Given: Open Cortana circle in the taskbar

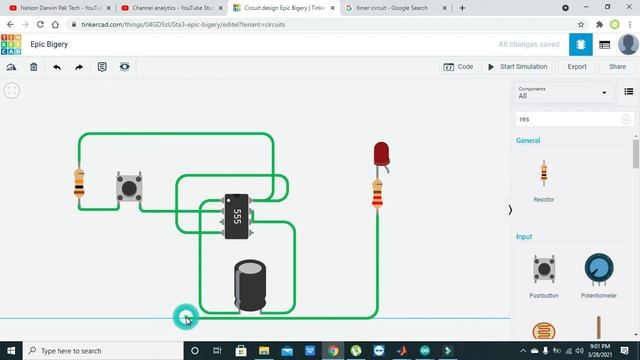Looking at the screenshot, I should 195,351.
